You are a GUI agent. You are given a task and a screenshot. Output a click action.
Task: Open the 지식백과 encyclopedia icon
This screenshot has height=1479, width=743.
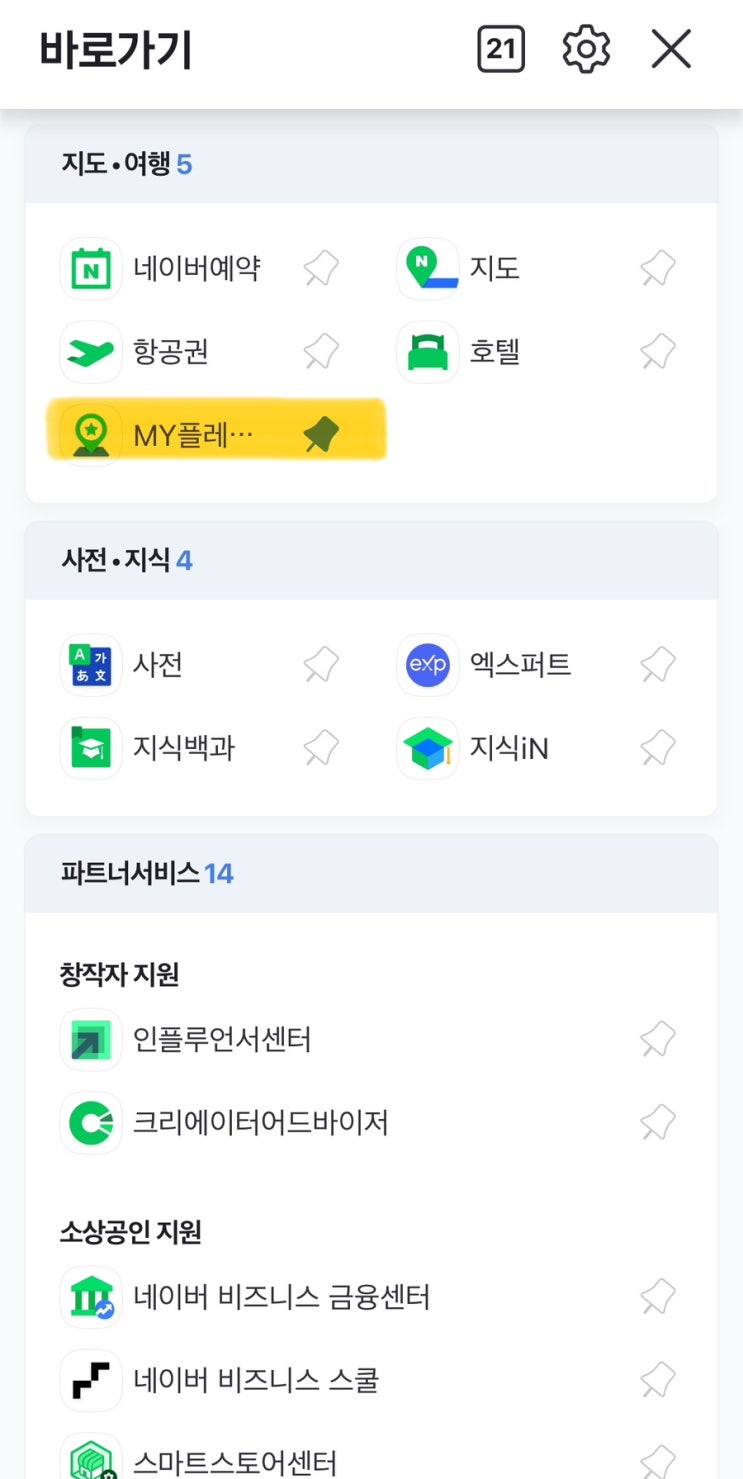[x=91, y=748]
